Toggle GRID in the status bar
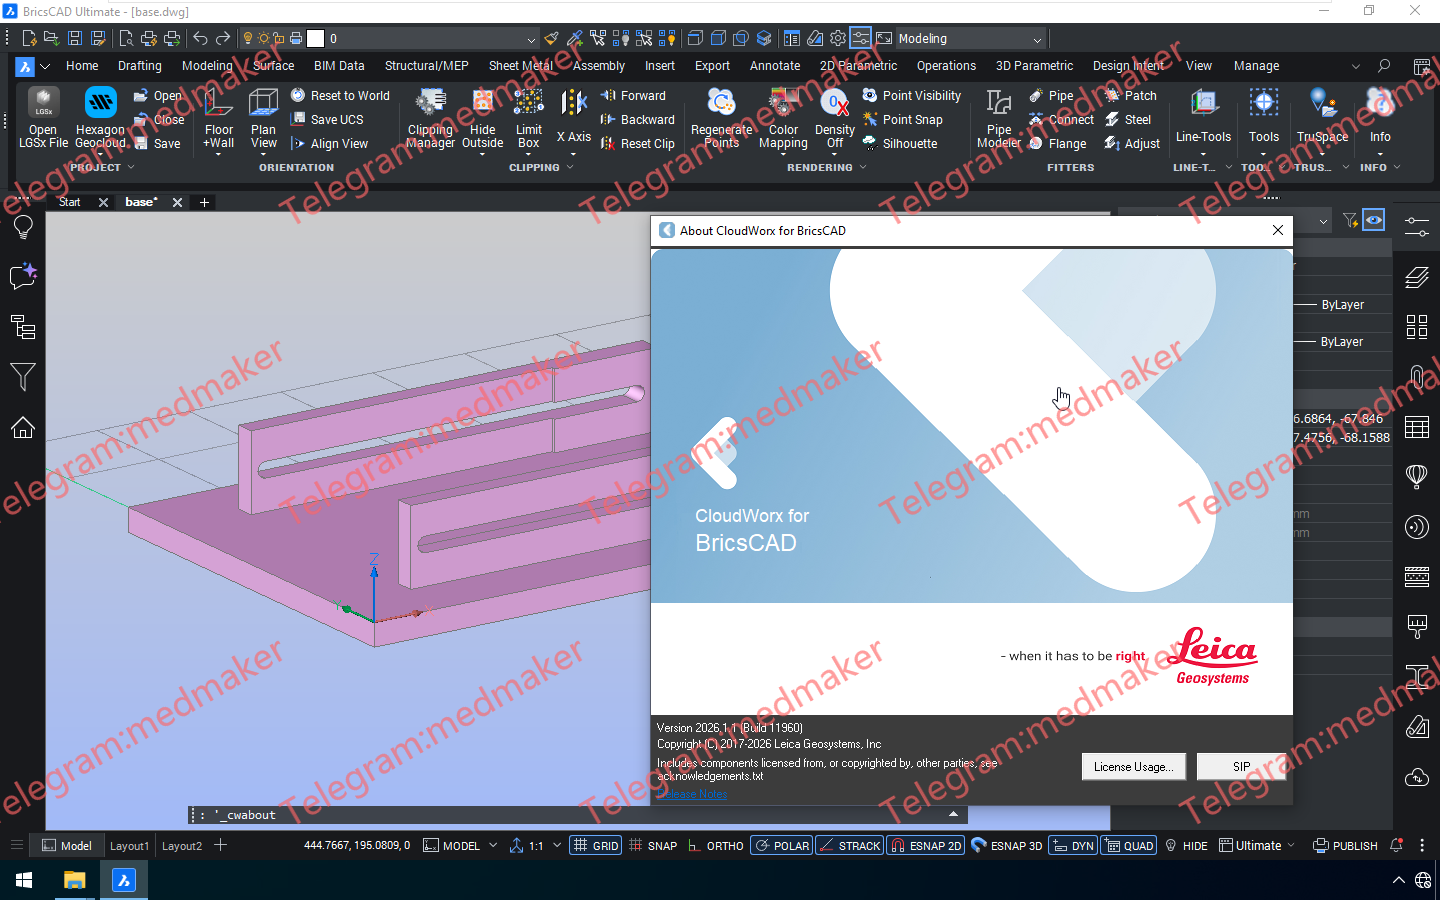The image size is (1440, 900). [596, 845]
